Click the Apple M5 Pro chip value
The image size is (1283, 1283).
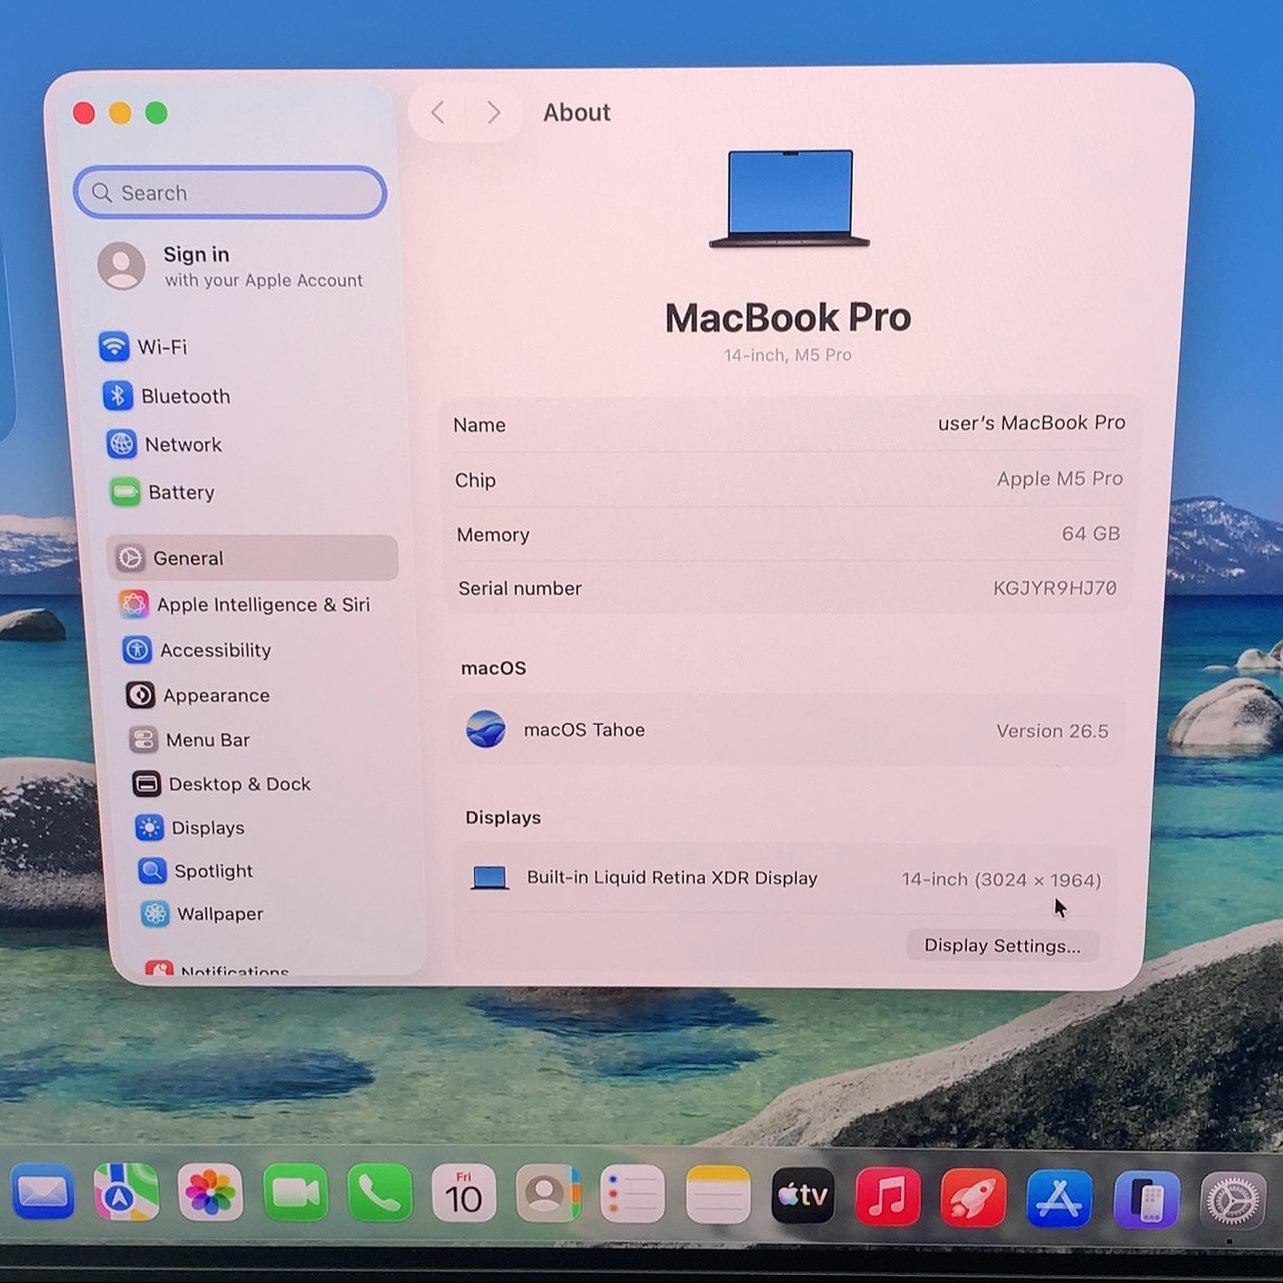(x=1059, y=479)
